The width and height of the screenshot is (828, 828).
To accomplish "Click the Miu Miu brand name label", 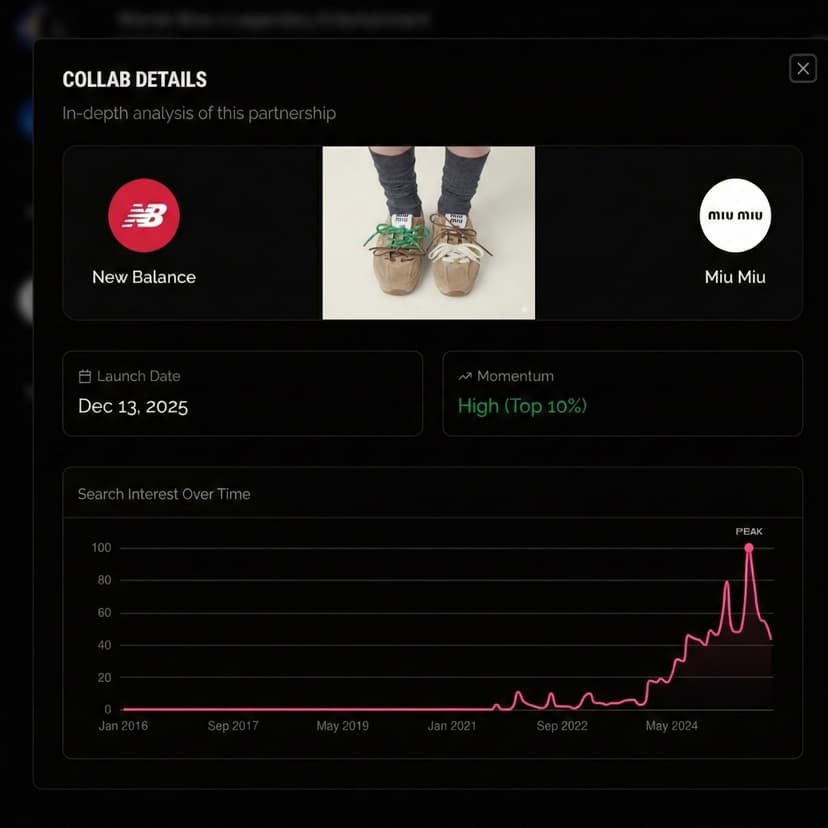I will click(735, 277).
